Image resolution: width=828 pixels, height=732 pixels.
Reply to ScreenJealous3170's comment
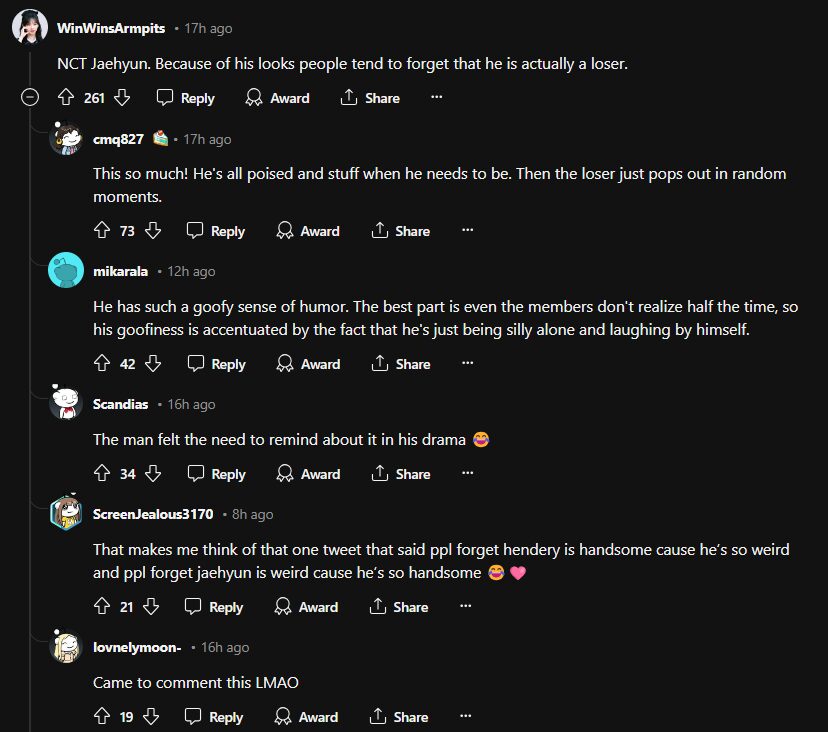coord(214,607)
